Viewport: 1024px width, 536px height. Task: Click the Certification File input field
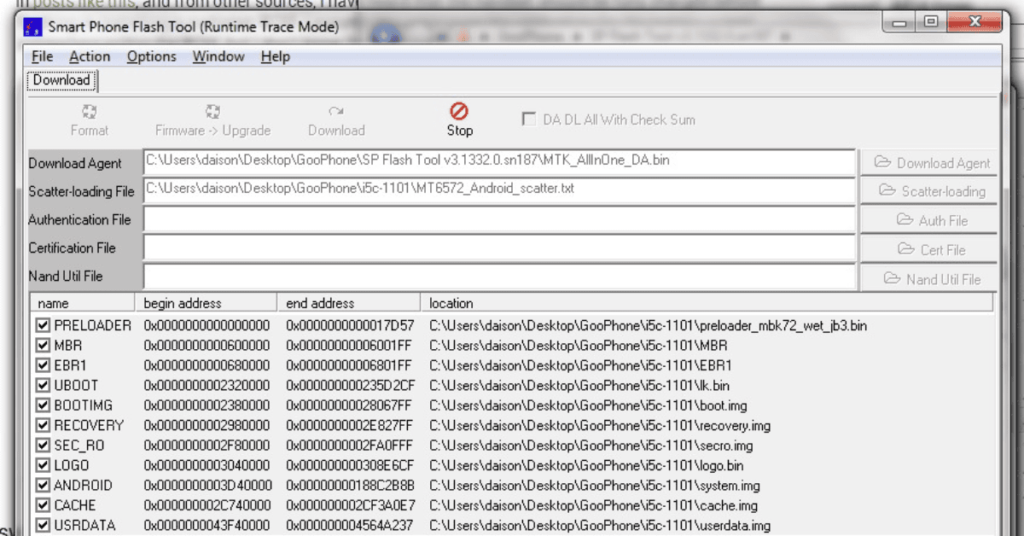(x=499, y=247)
